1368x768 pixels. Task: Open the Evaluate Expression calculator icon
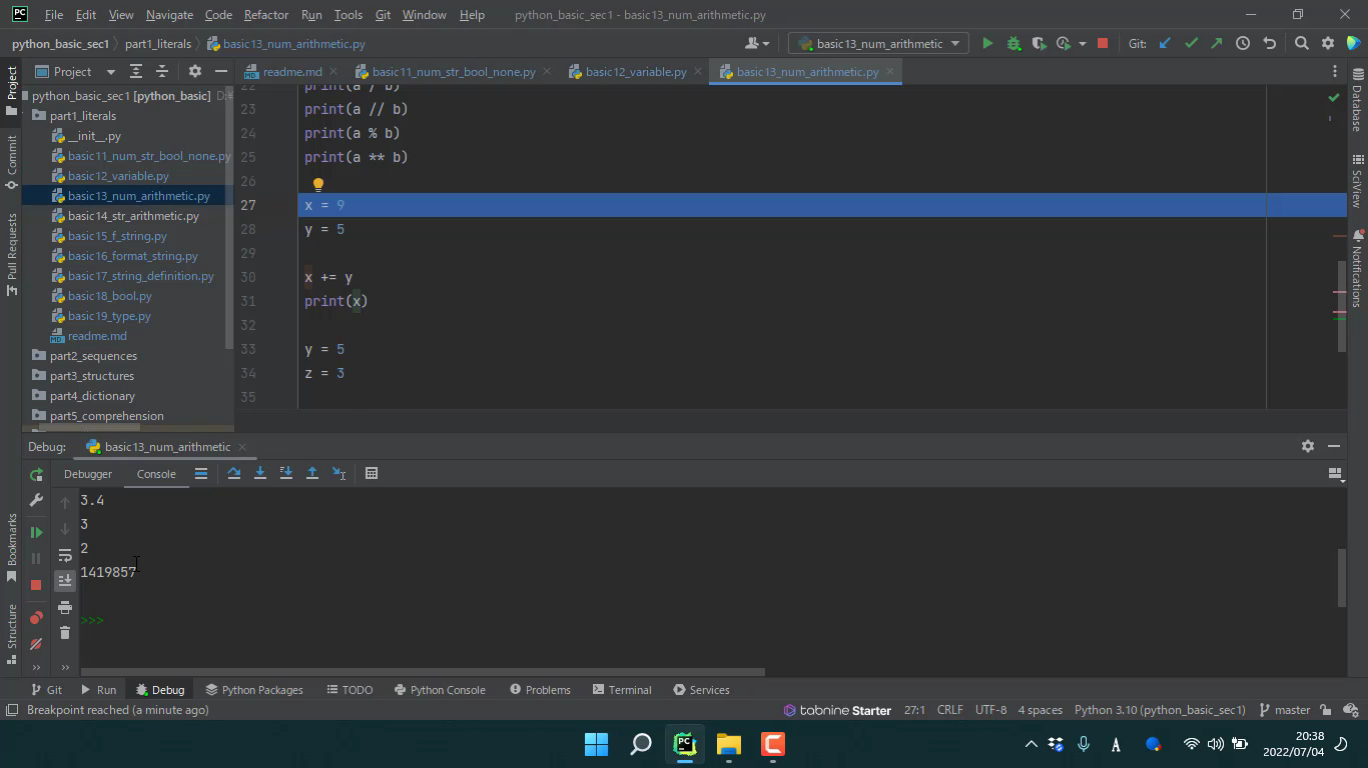coord(371,473)
